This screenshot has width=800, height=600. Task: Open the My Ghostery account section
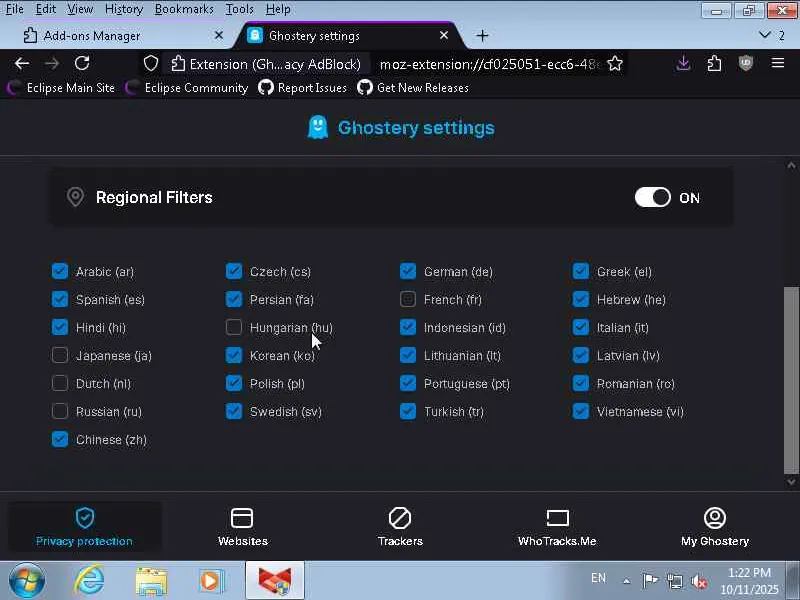(x=715, y=527)
